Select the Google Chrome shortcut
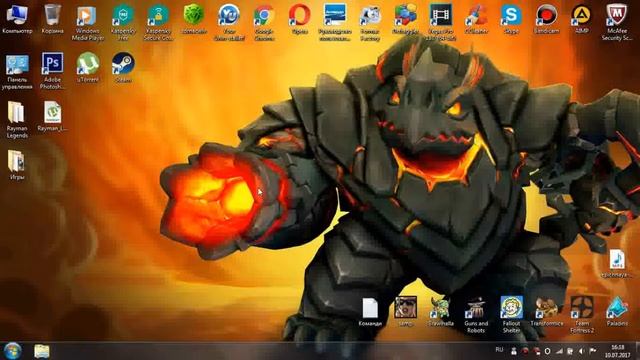Viewport: 640px width, 360px height. click(264, 22)
